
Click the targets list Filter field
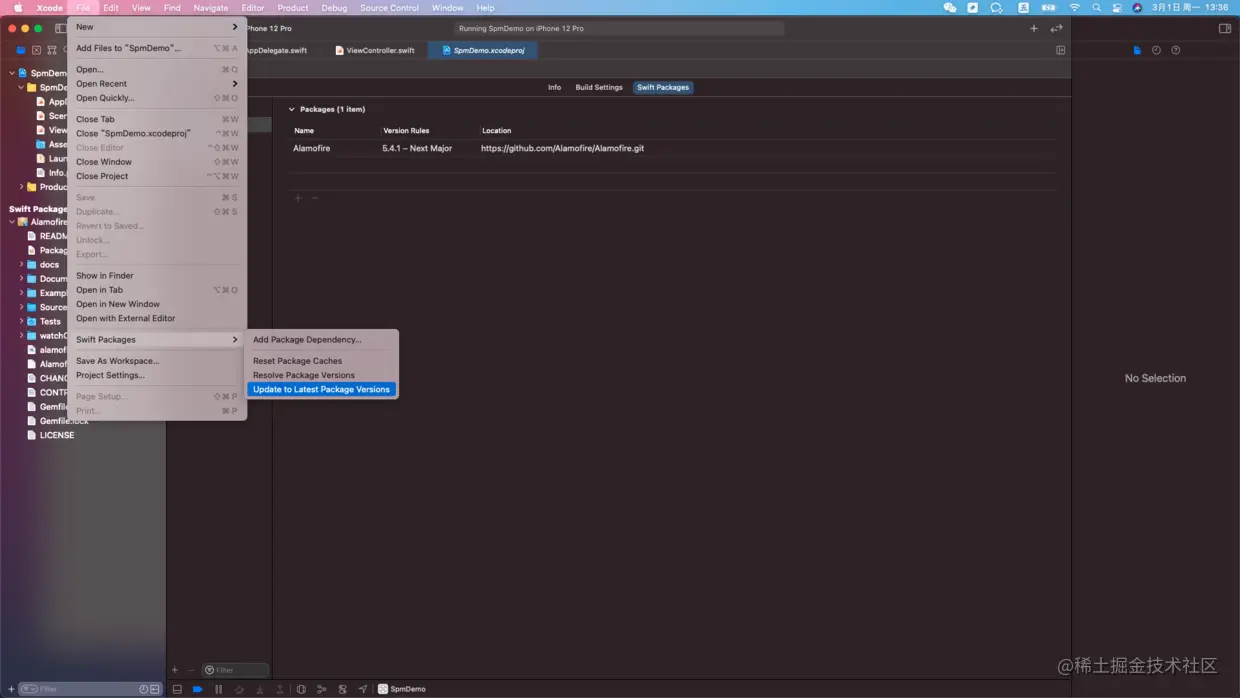[x=235, y=670]
